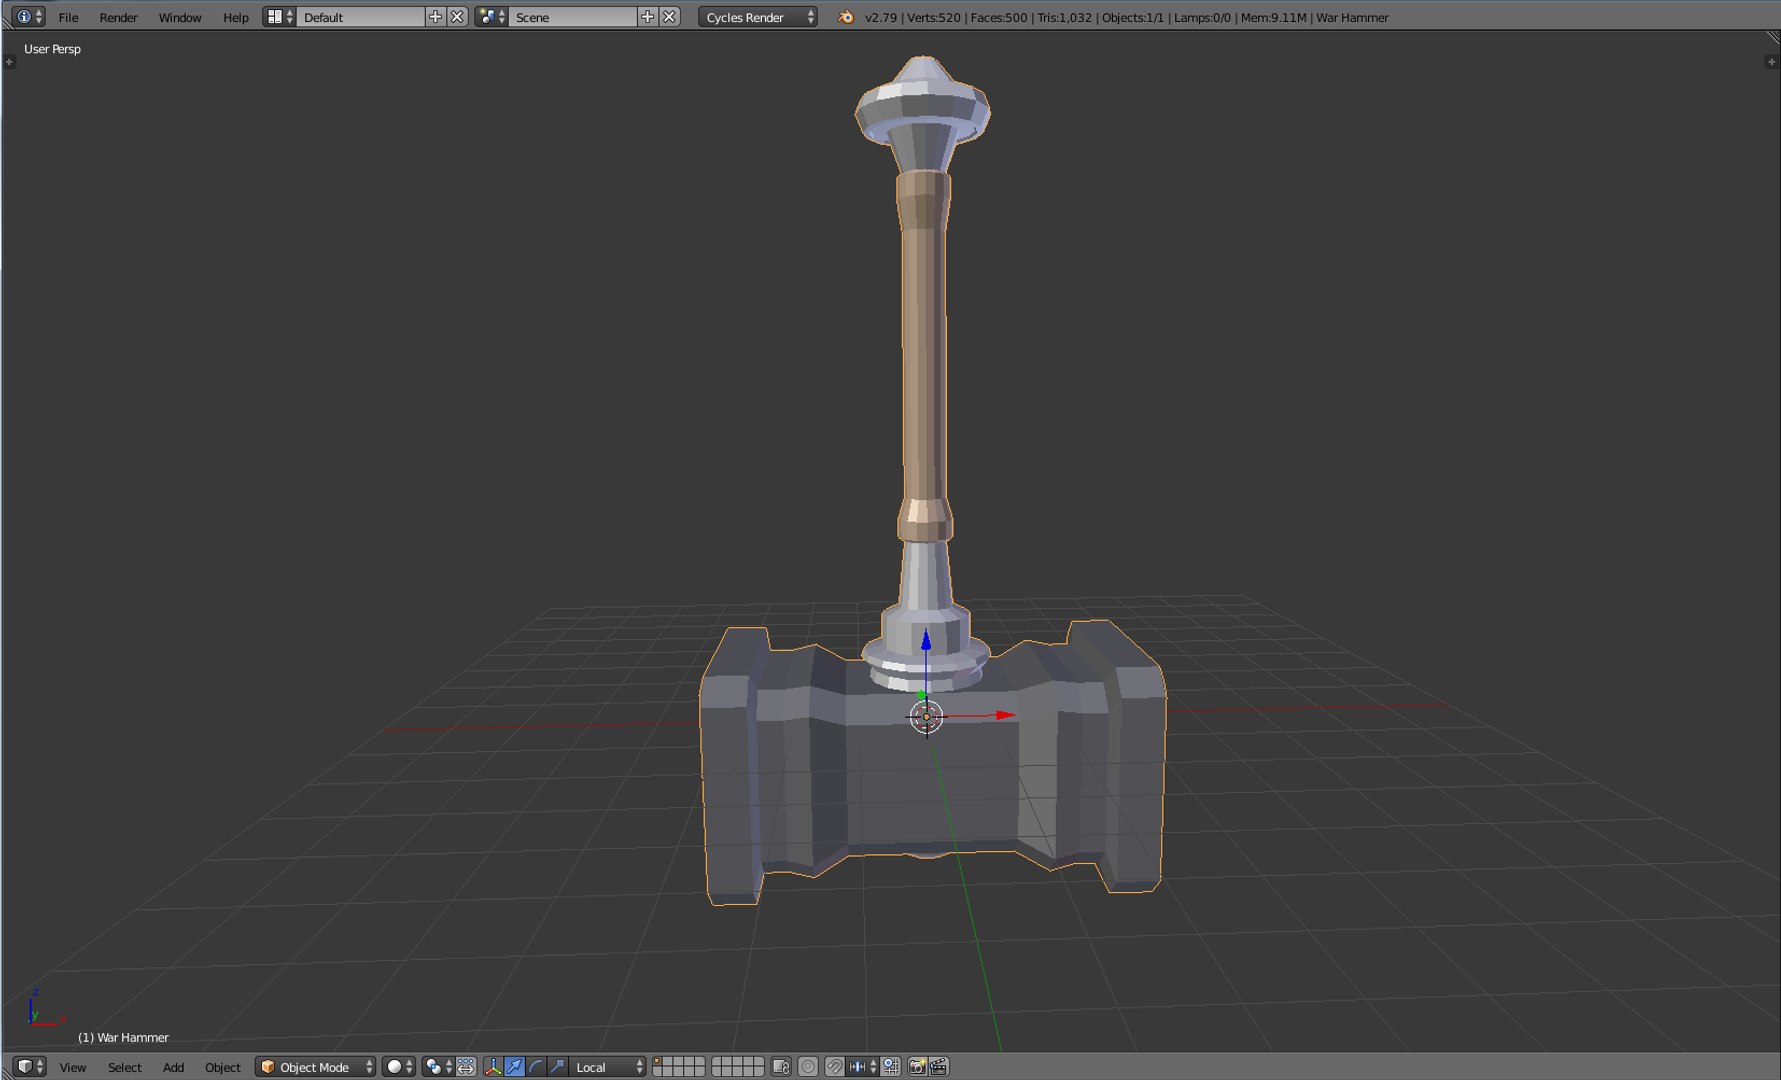Open the scene browser icon
Image resolution: width=1781 pixels, height=1080 pixels.
coord(491,17)
